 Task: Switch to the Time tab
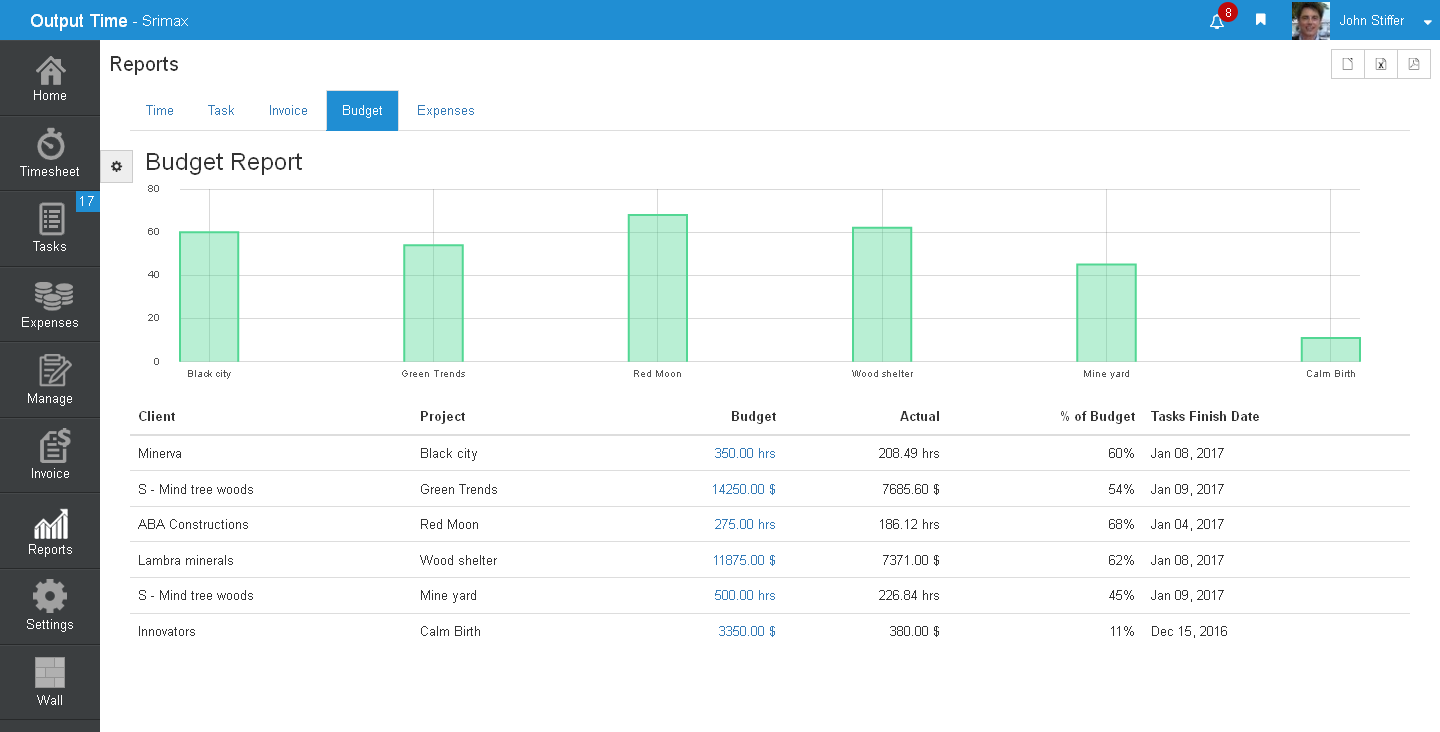pyautogui.click(x=160, y=111)
